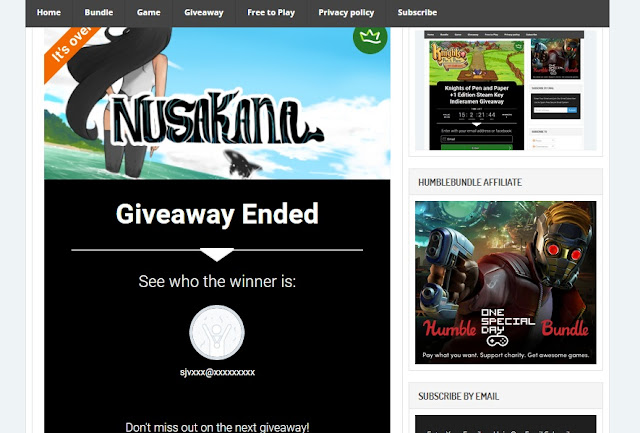Click the Humble One Special Day Bundle ad

(x=506, y=282)
